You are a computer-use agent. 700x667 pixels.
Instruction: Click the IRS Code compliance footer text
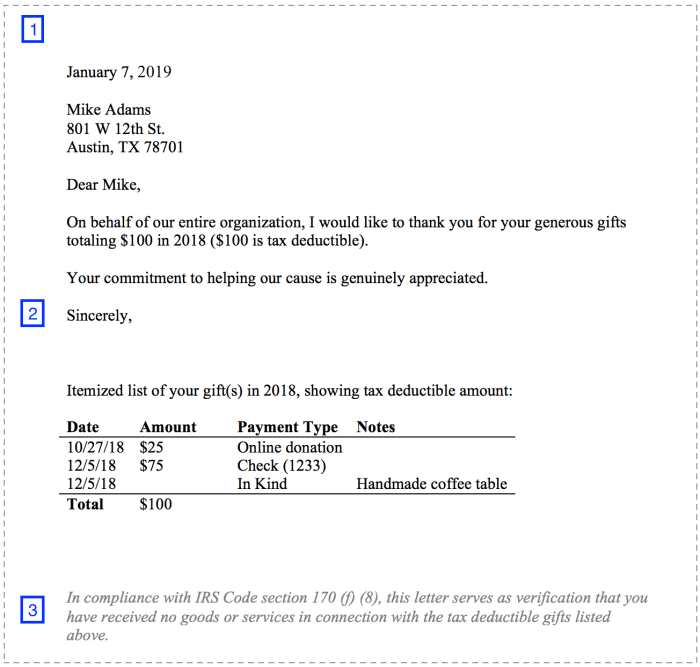tap(357, 616)
